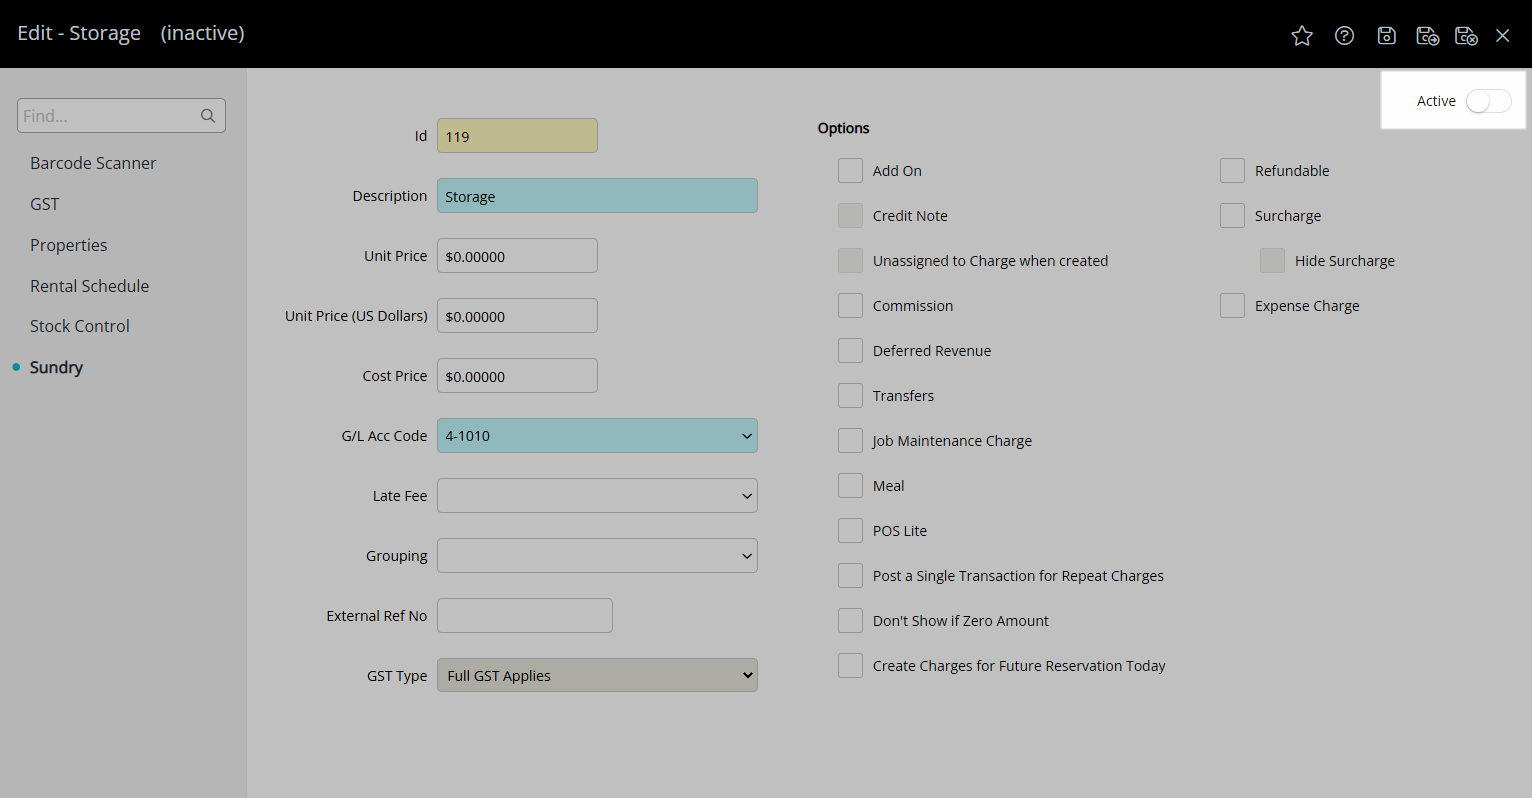The image size is (1532, 798).
Task: Enable Create Charges for Future Reservation Today
Action: point(850,666)
